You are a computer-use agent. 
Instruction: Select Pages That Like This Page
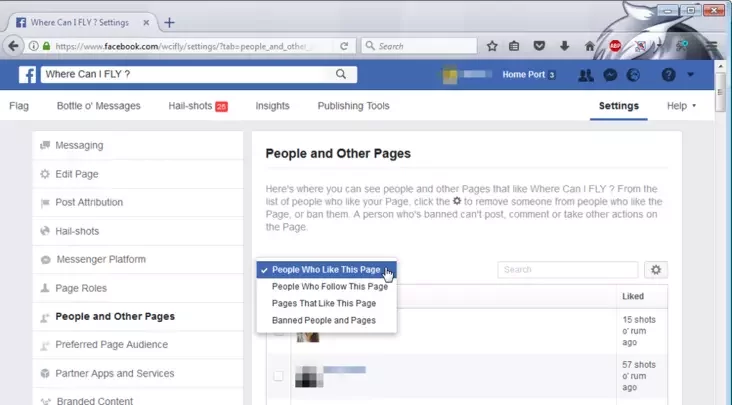pos(323,304)
